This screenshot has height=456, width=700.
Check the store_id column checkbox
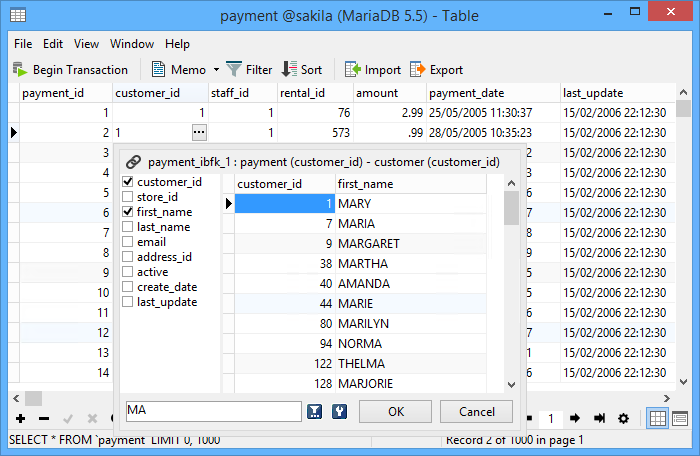128,197
